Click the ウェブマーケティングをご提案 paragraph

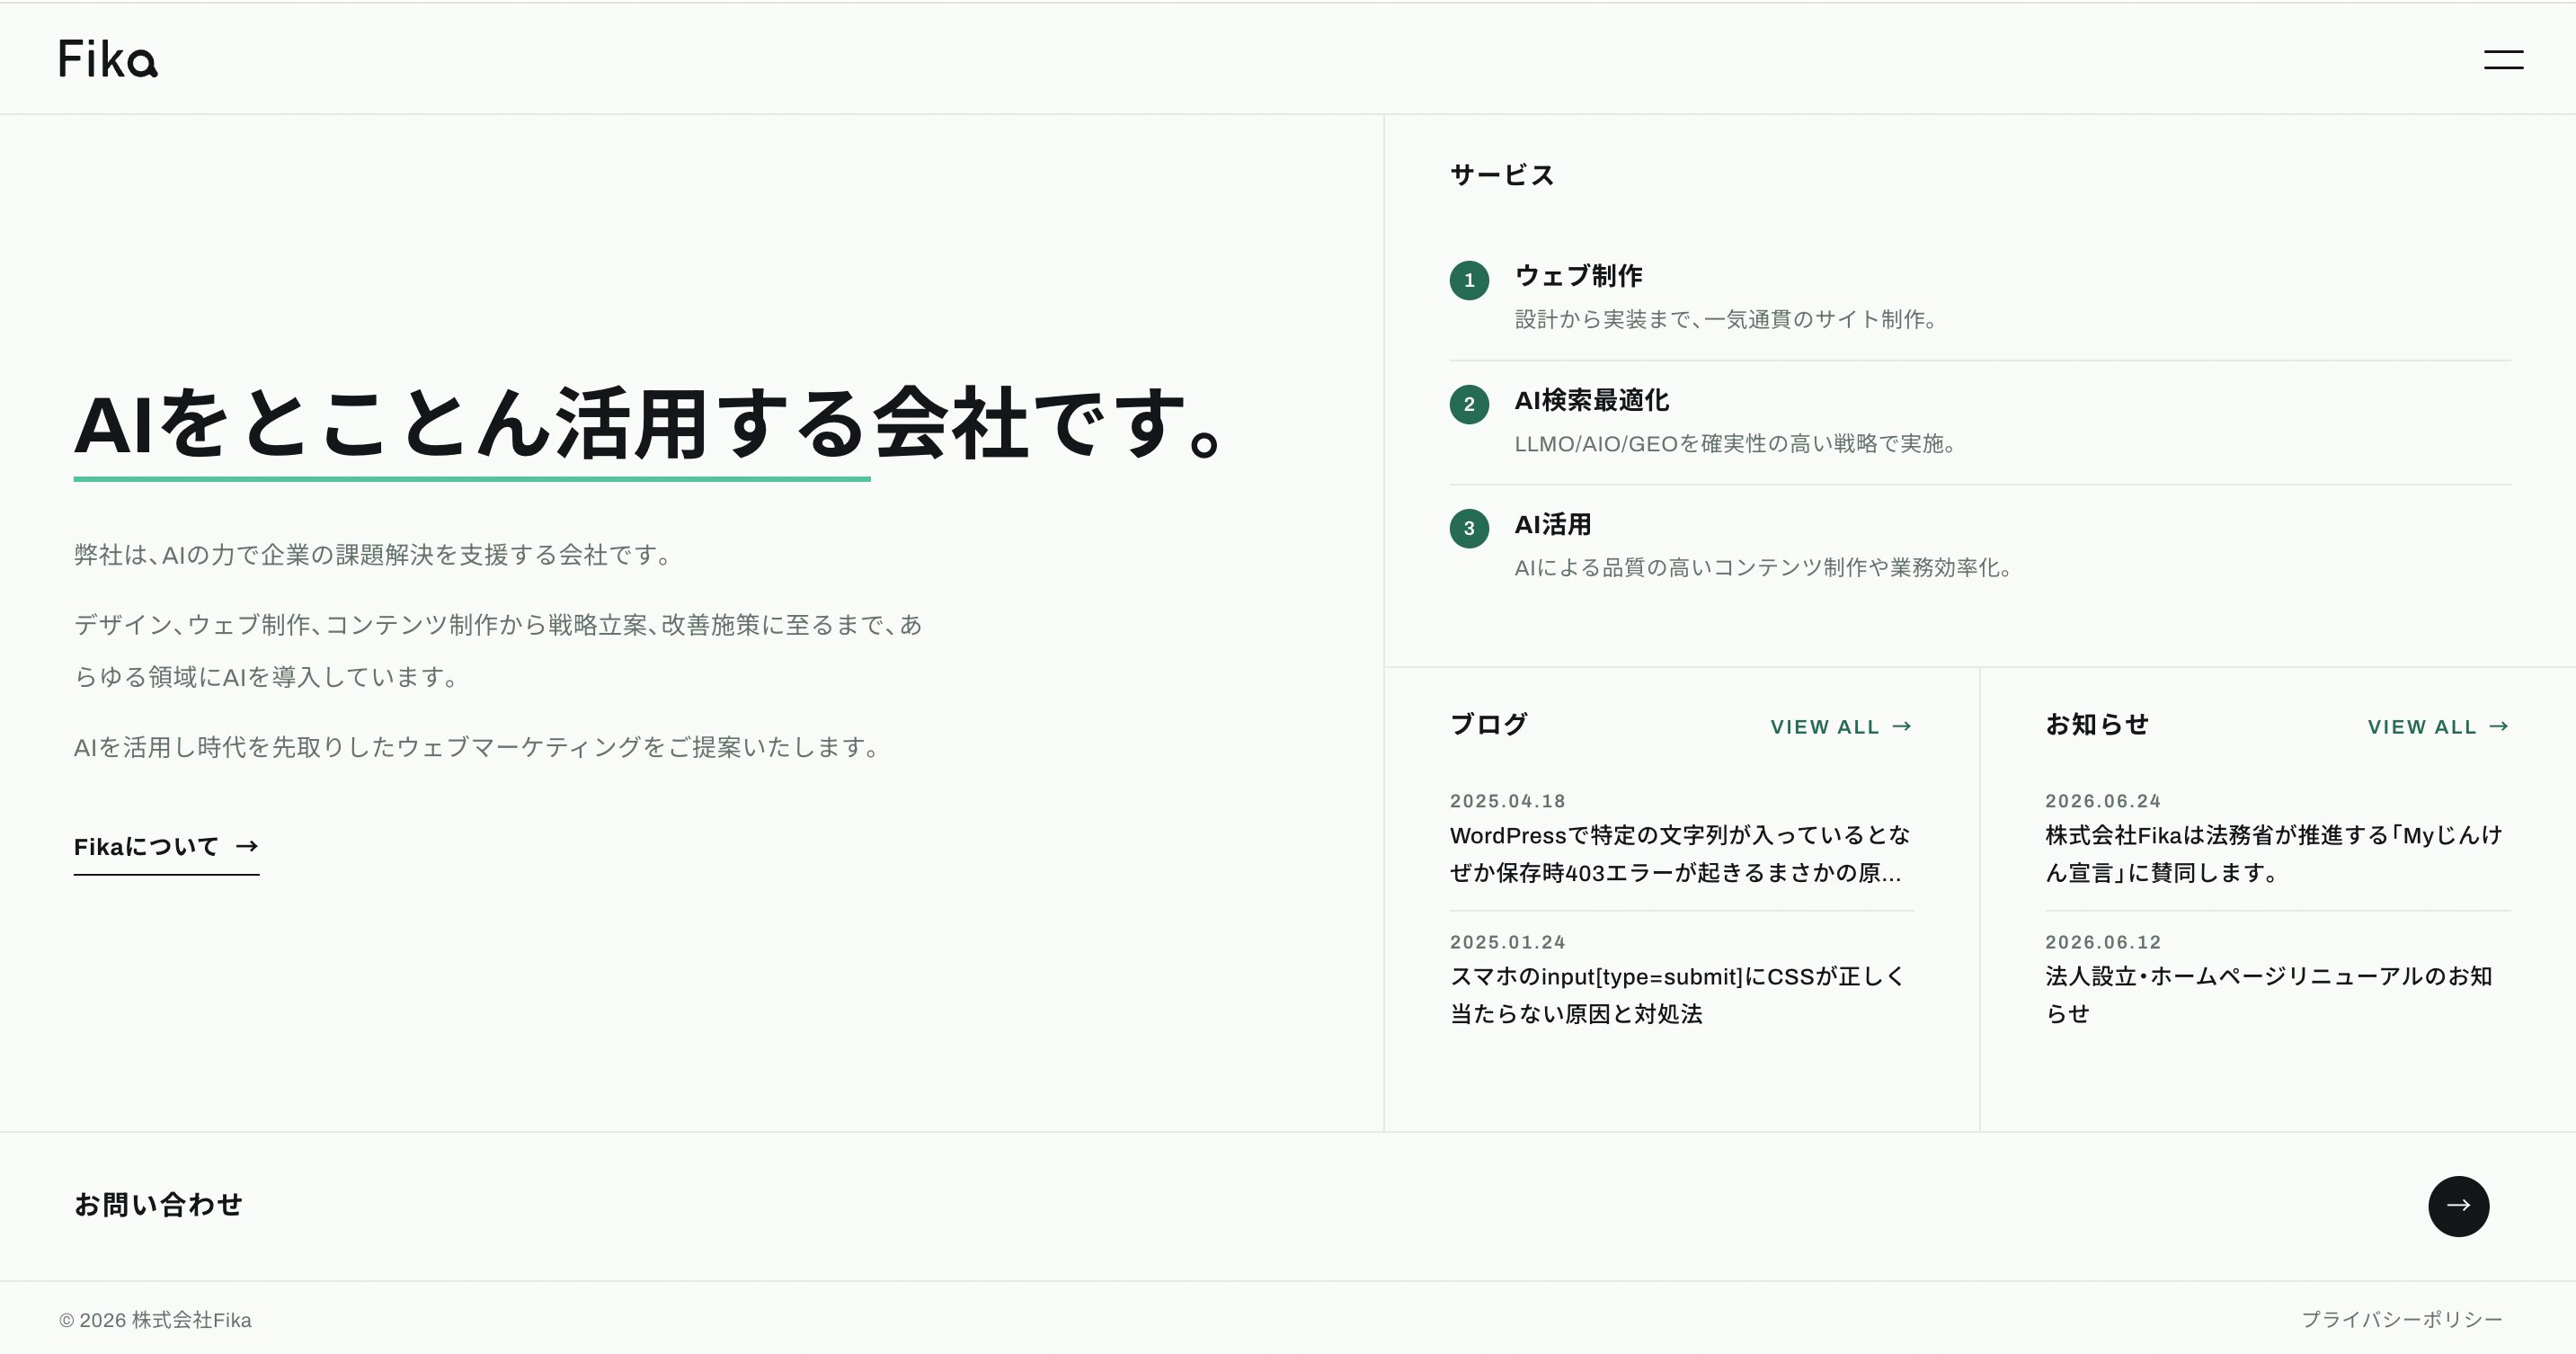click(x=478, y=747)
